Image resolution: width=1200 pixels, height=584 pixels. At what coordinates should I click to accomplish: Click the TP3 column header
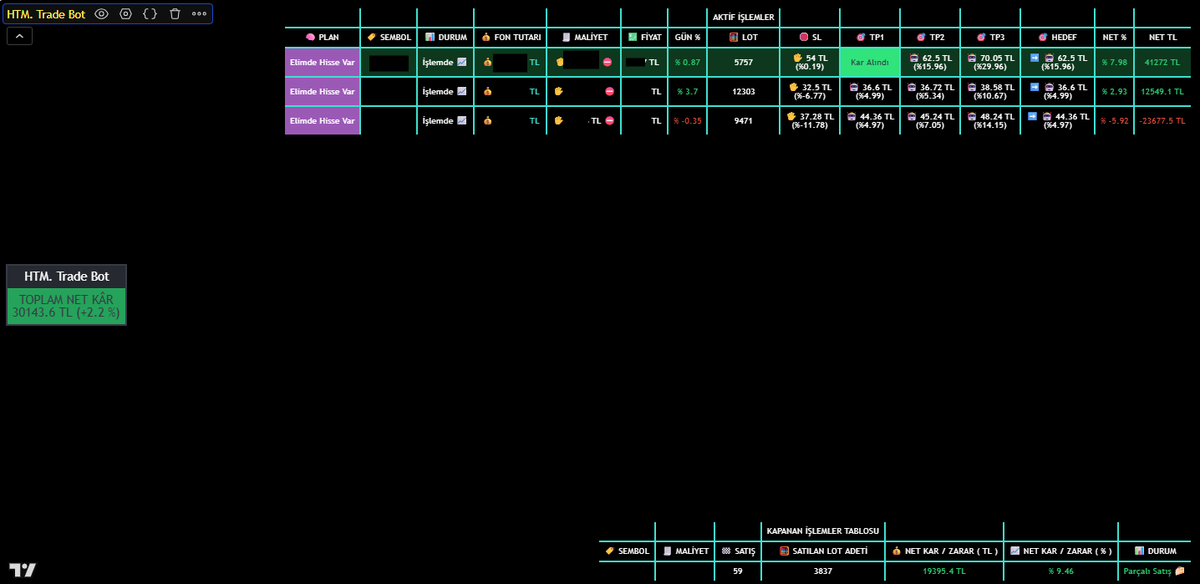click(990, 37)
